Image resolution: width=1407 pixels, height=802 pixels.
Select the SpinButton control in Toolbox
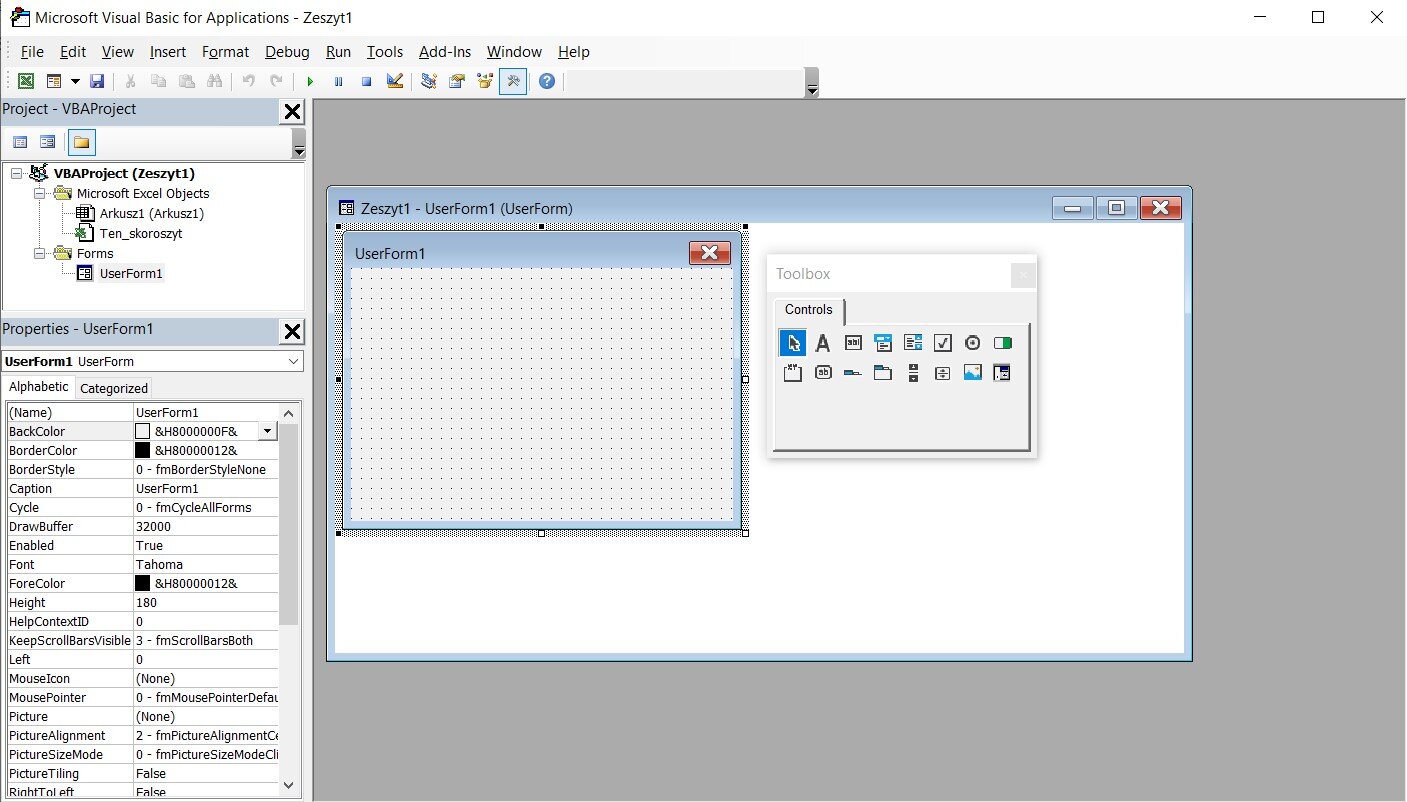pyautogui.click(x=942, y=373)
